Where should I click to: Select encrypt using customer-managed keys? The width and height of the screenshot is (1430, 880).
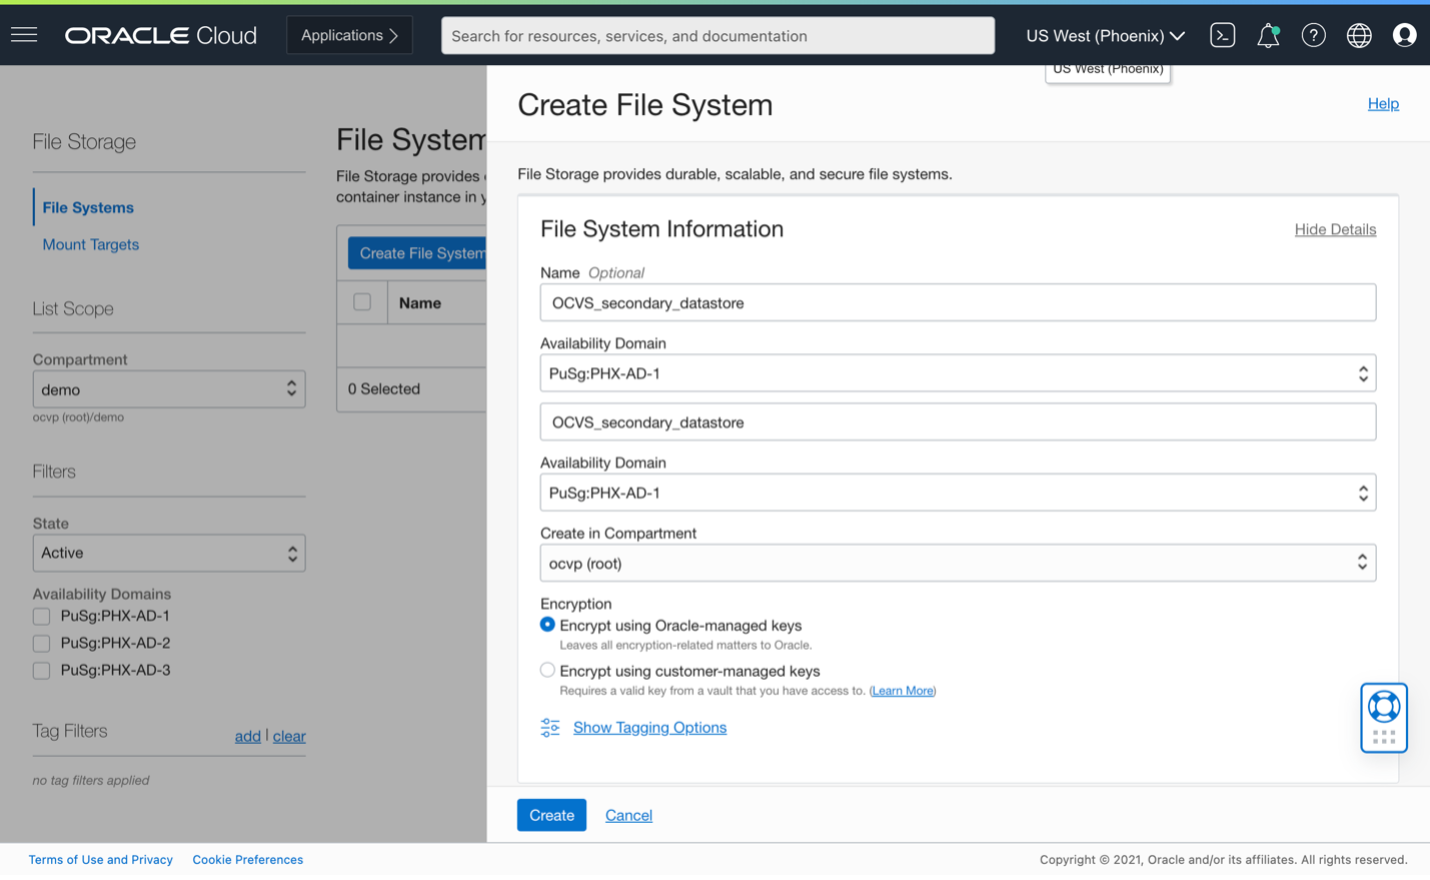547,669
